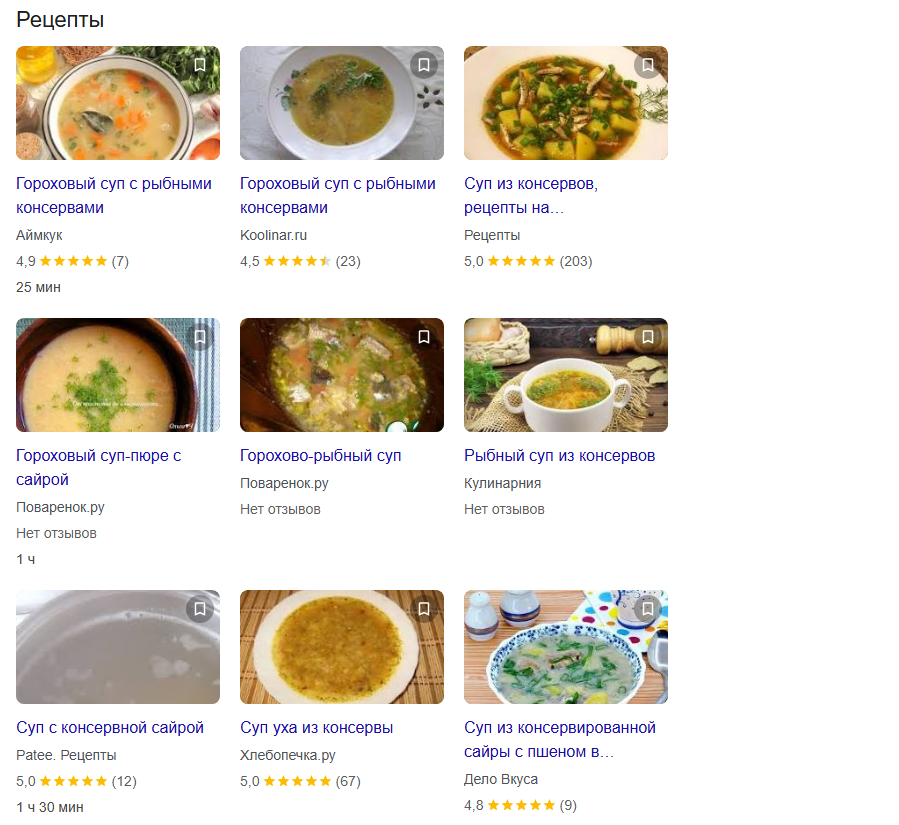Bookmark the Аймкук pea soup recipe
Viewport: 899px width, 825px height.
point(200,65)
